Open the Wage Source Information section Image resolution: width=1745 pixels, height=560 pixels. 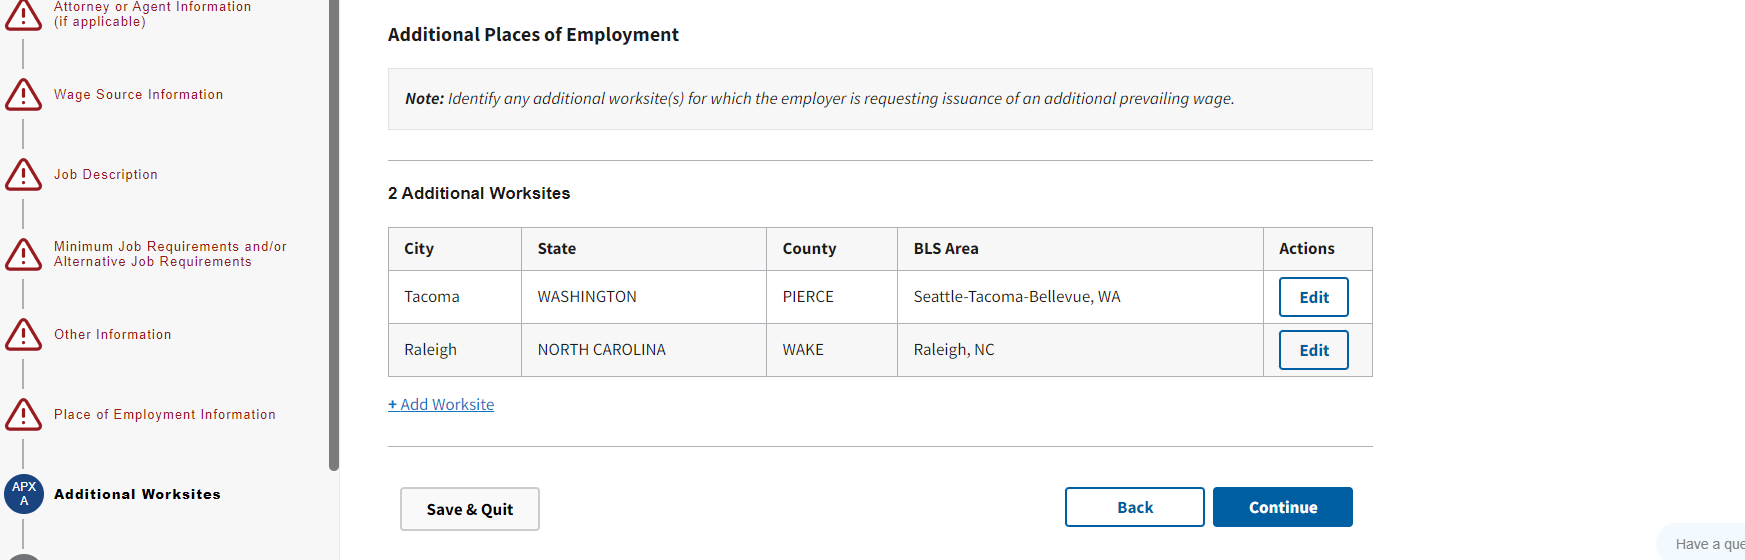[x=138, y=95]
